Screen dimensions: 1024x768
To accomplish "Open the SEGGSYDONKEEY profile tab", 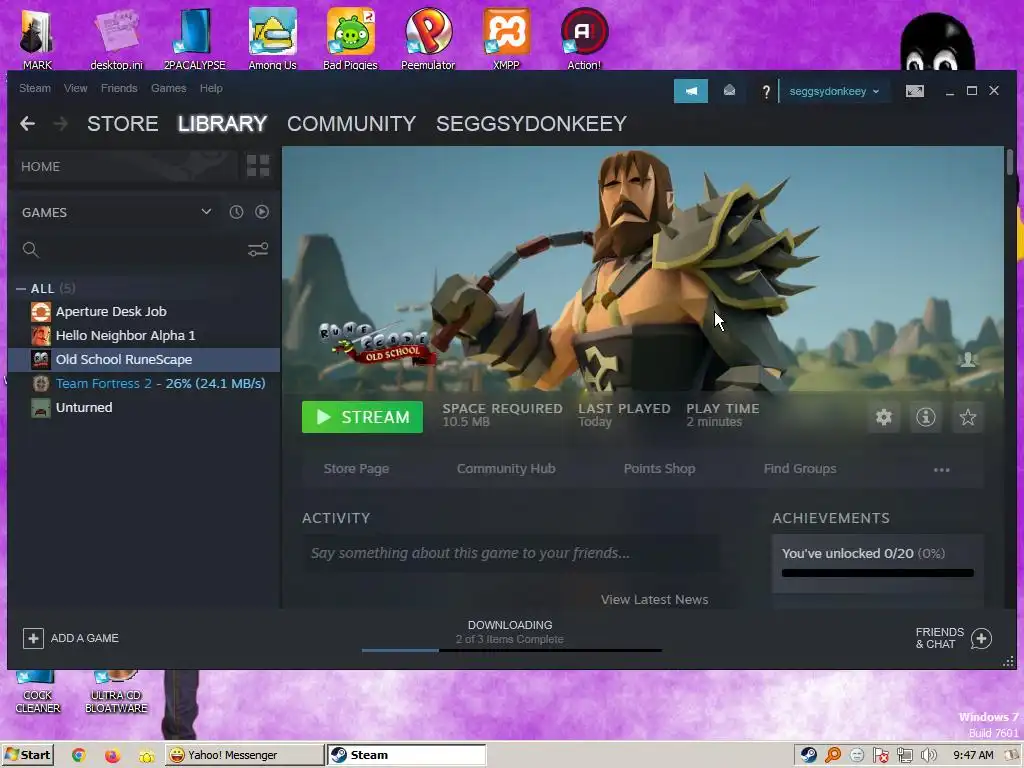I will (532, 123).
